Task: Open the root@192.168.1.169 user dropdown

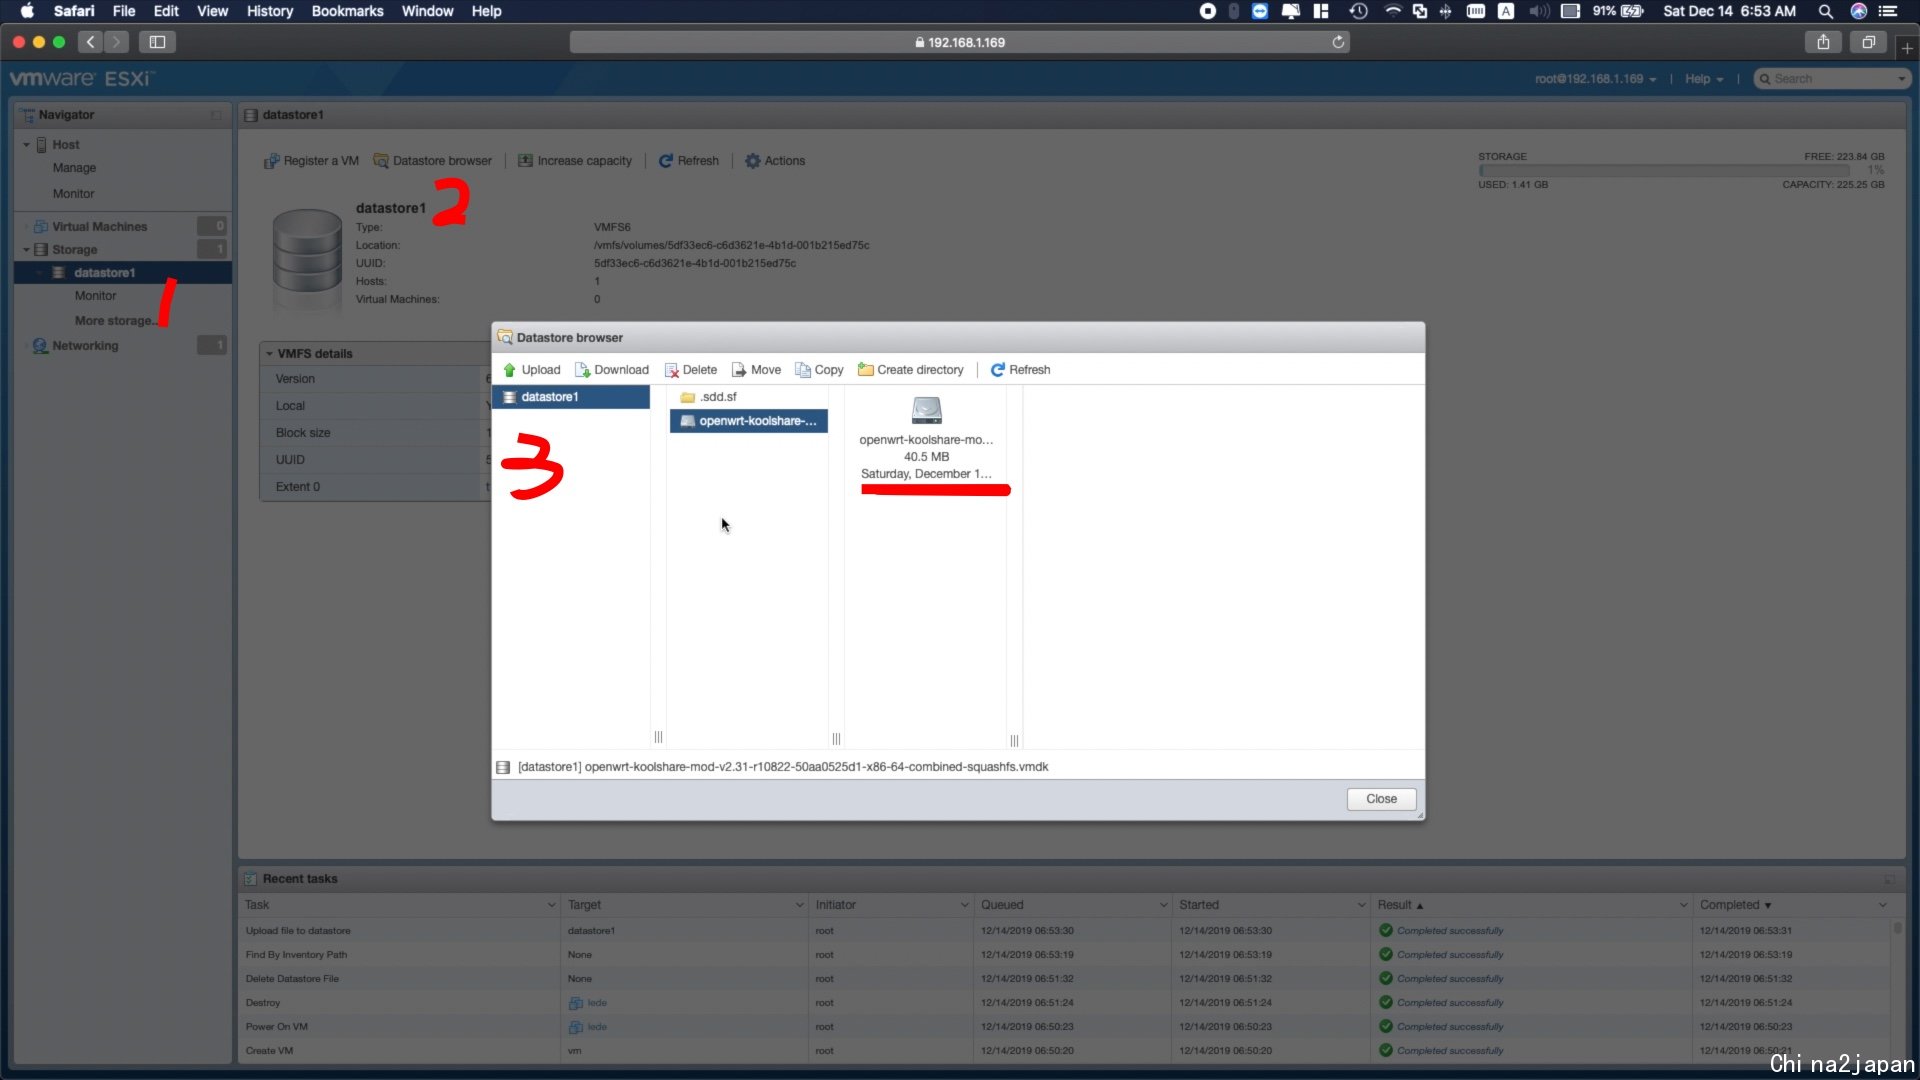Action: 1596,79
